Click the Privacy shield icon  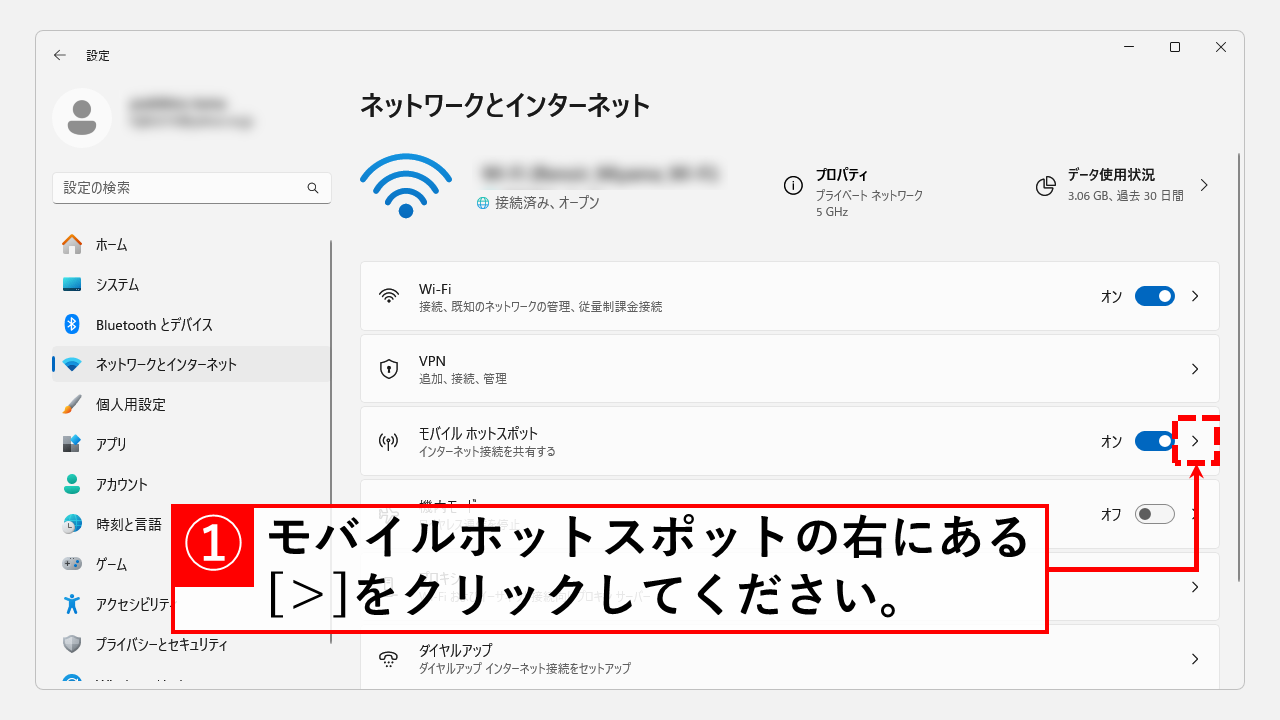point(72,644)
